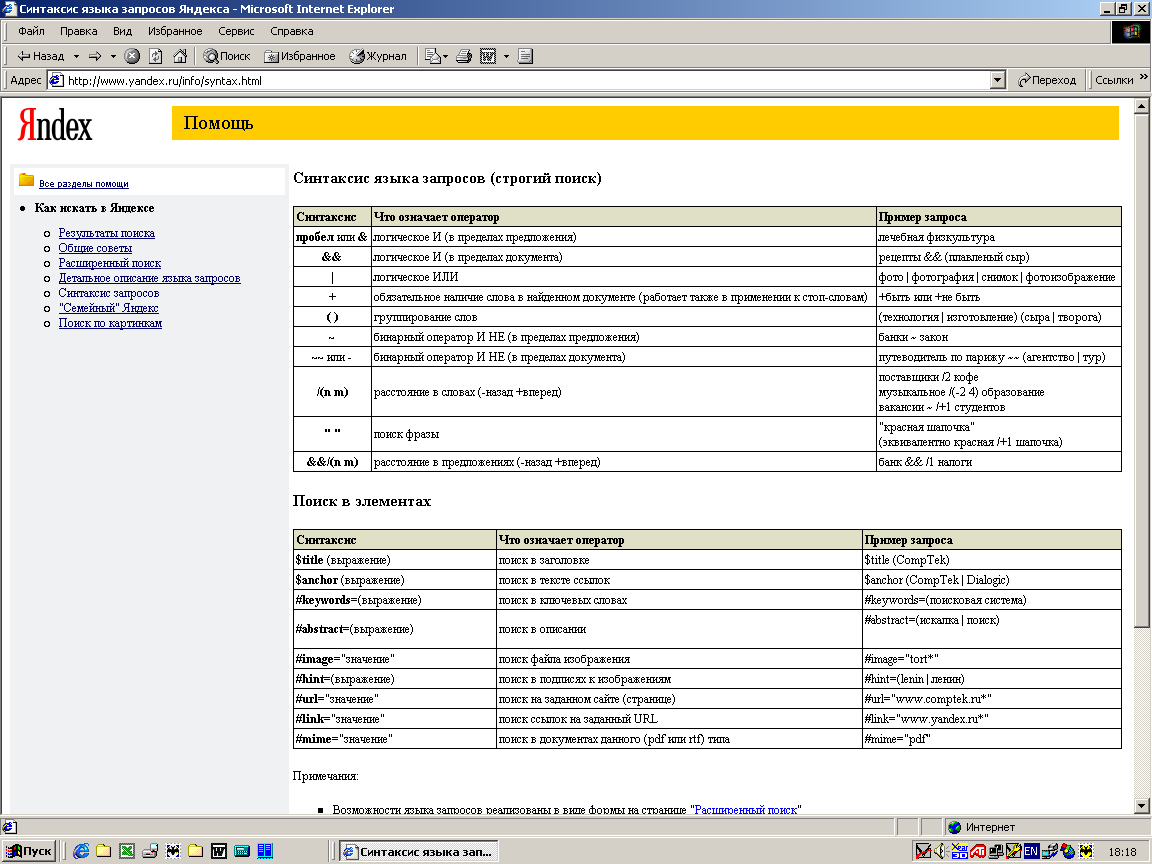Viewport: 1152px width, 864px height.
Task: Go to Home page icon
Action: pos(180,56)
